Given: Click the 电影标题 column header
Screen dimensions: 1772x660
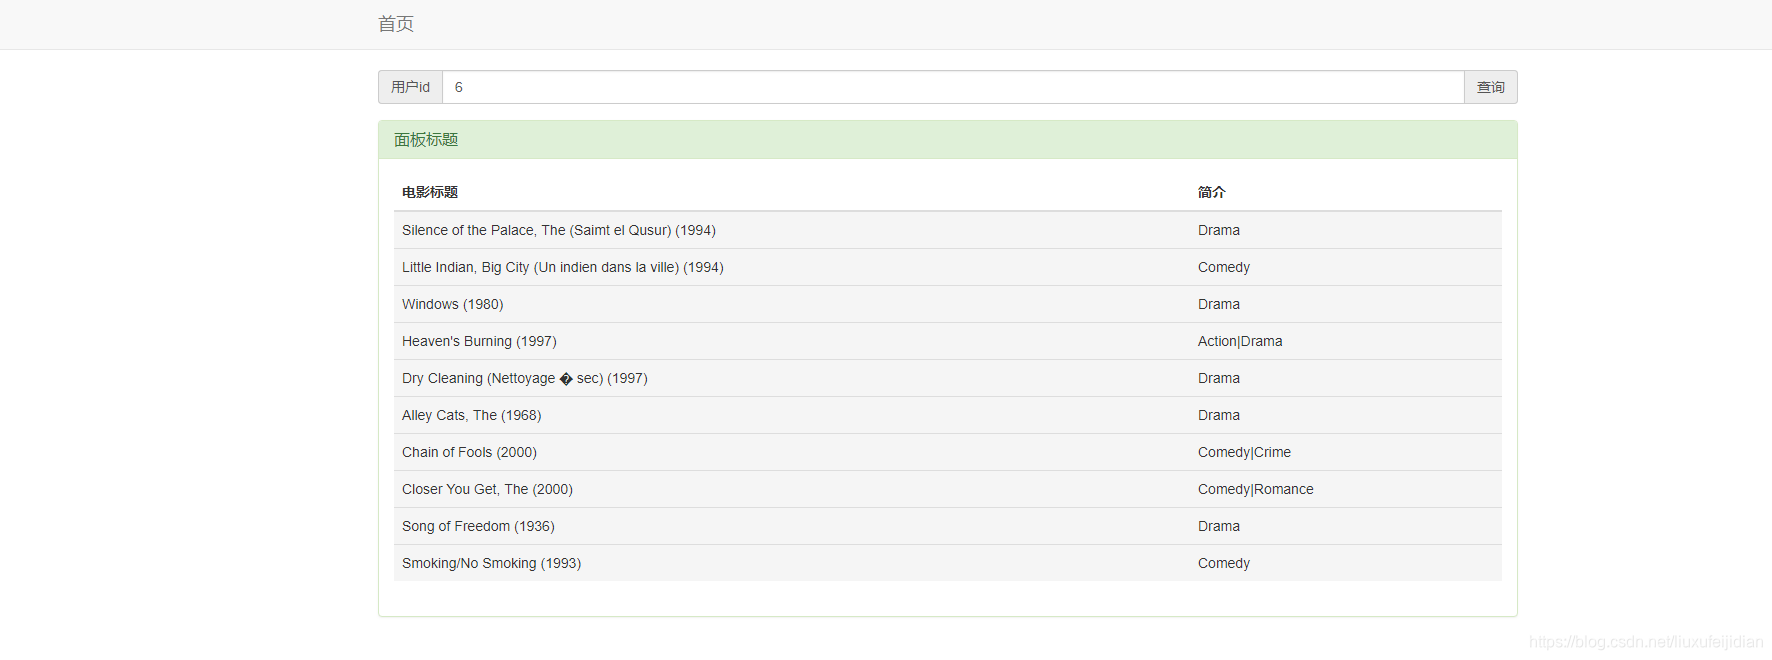Looking at the screenshot, I should [430, 192].
